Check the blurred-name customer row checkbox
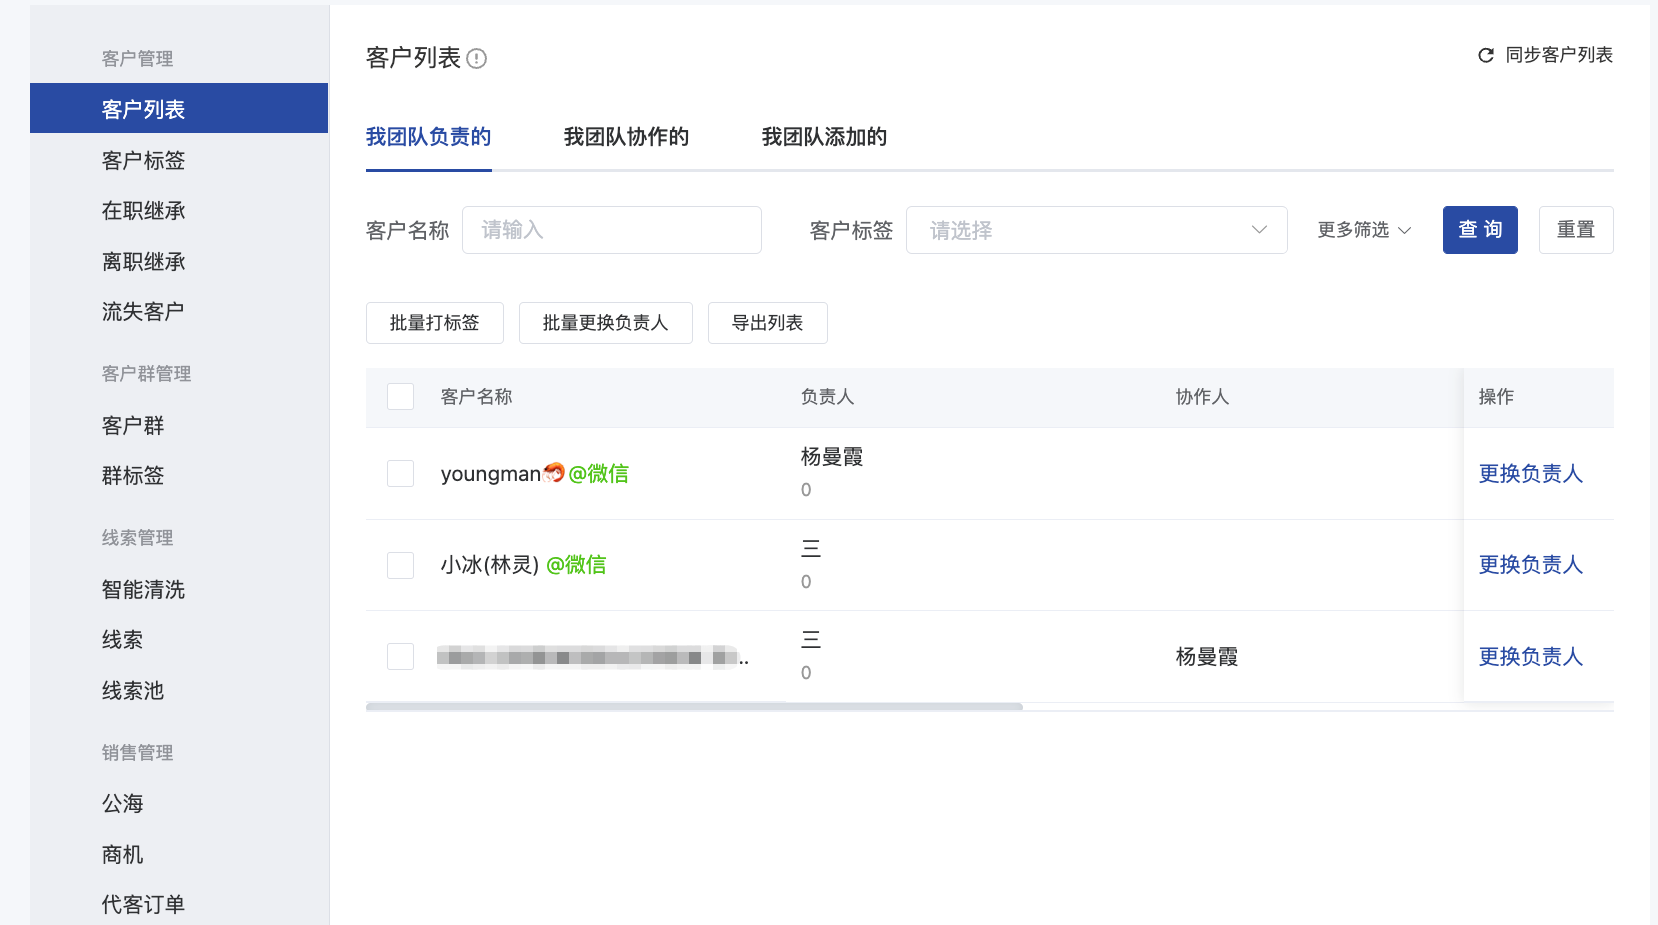 [401, 657]
